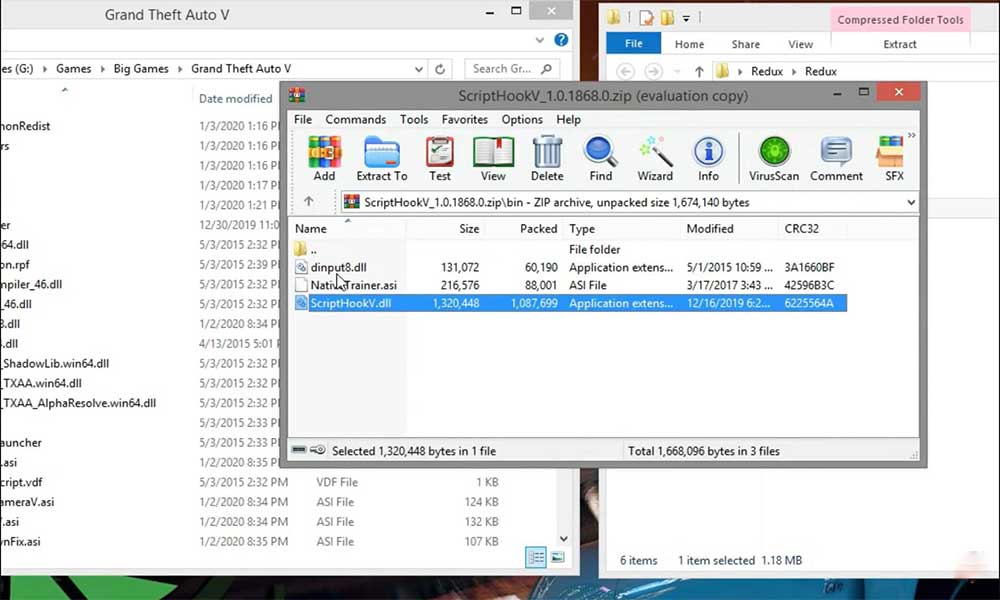
Task: Go up one folder in Redux window
Action: [699, 71]
